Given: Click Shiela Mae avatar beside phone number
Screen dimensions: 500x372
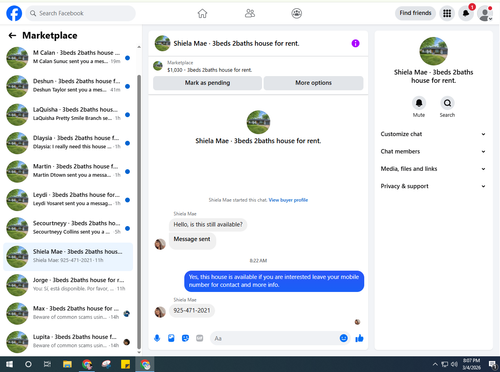Looking at the screenshot, I should [160, 312].
